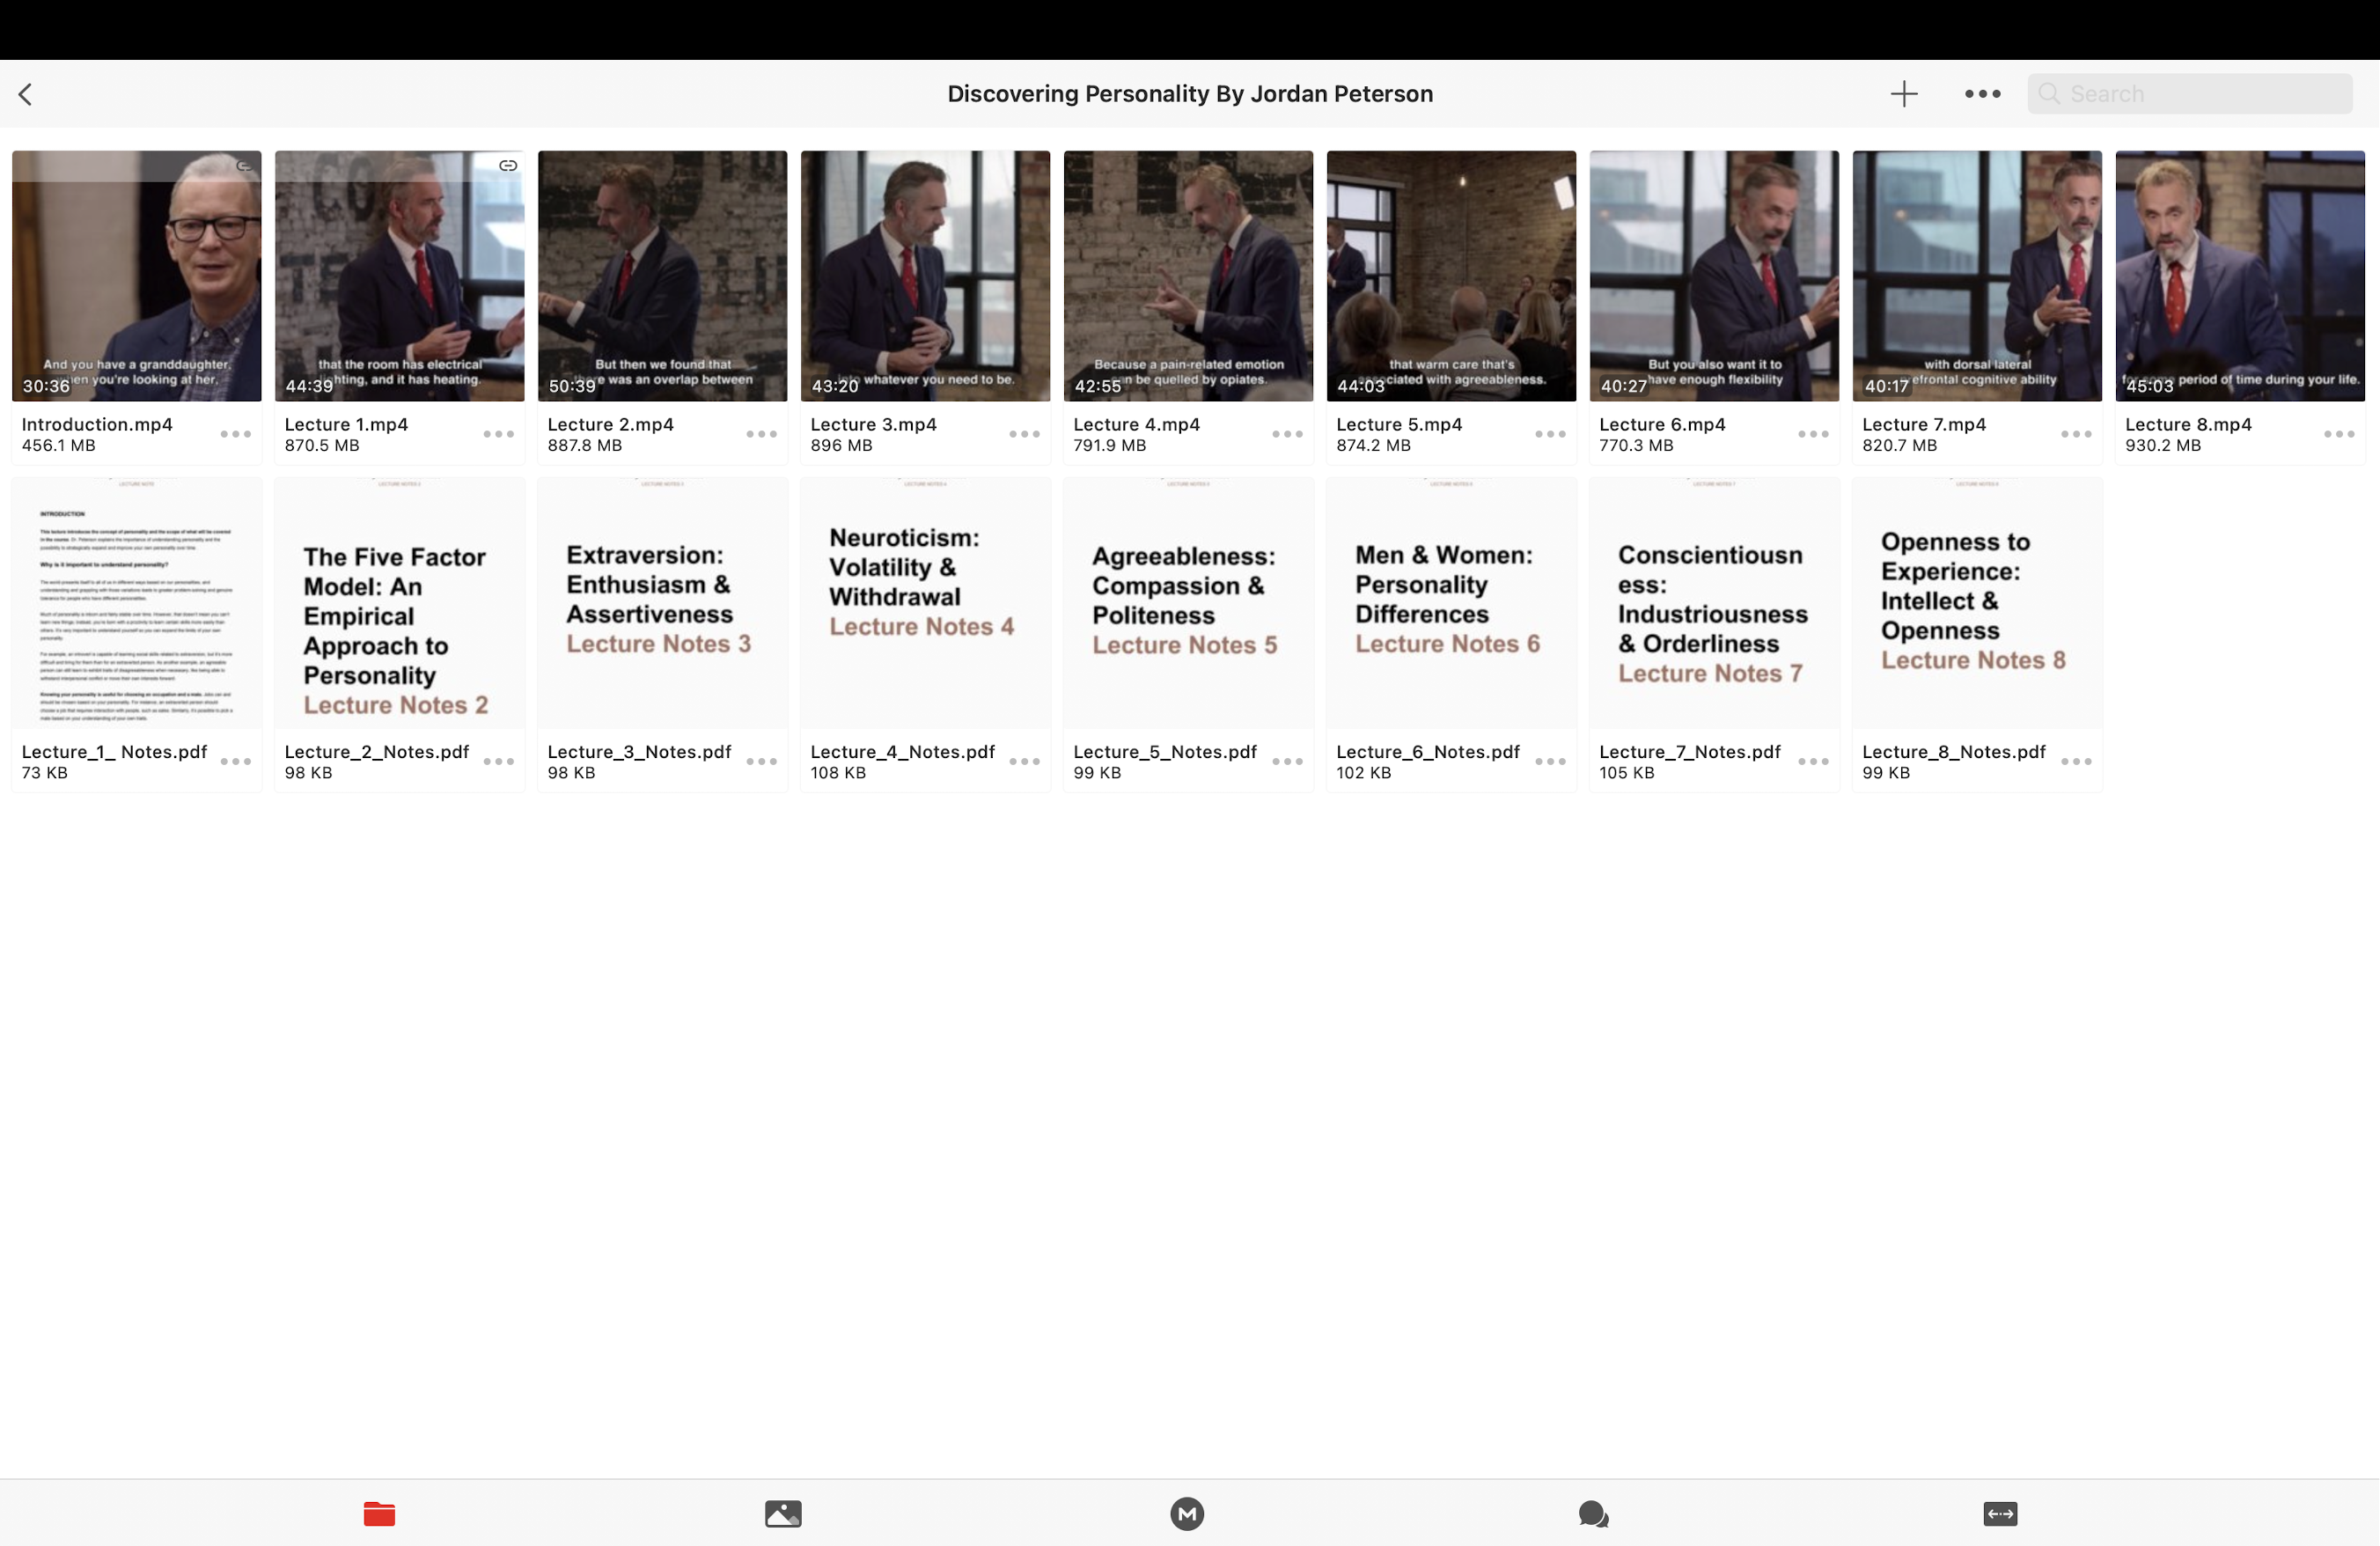
Task: Open options for Lecture_7_Notes.pdf
Action: pos(1814,761)
